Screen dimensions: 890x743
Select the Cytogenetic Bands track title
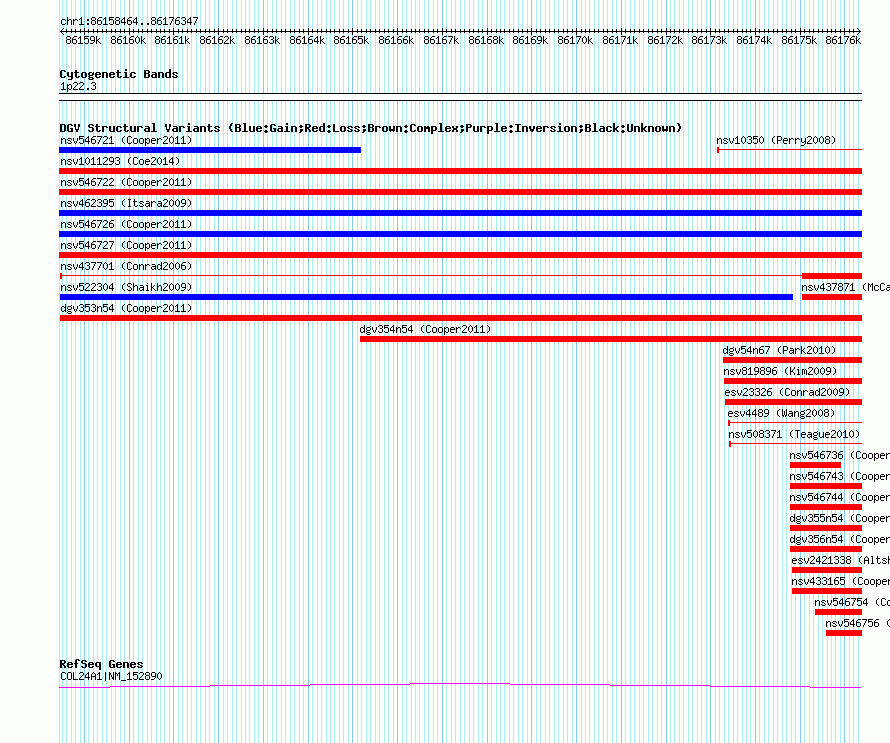point(119,74)
